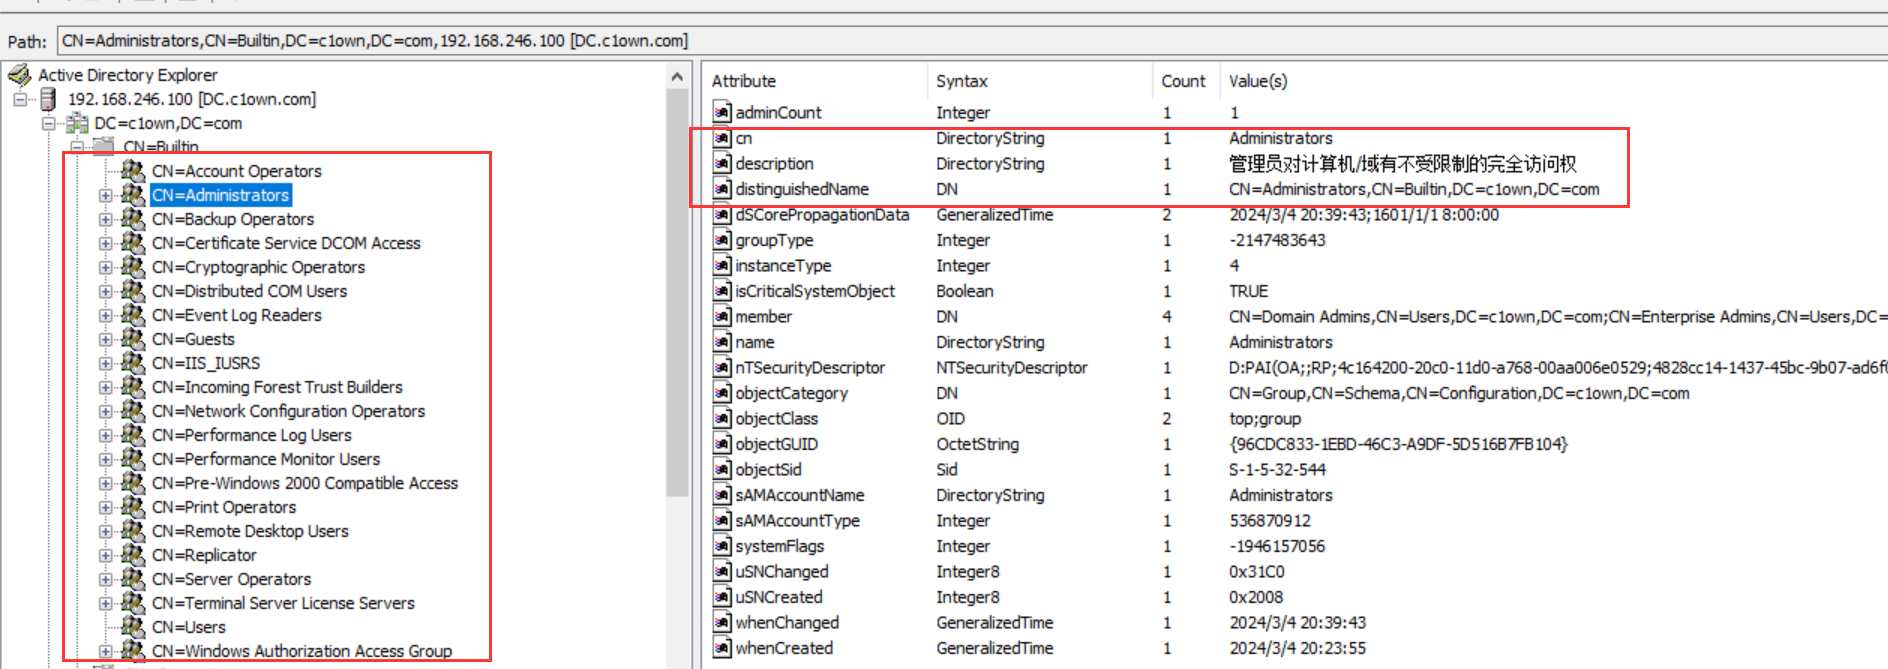Select CN=Network Configuration Operators
The height and width of the screenshot is (669, 1888).
288,411
